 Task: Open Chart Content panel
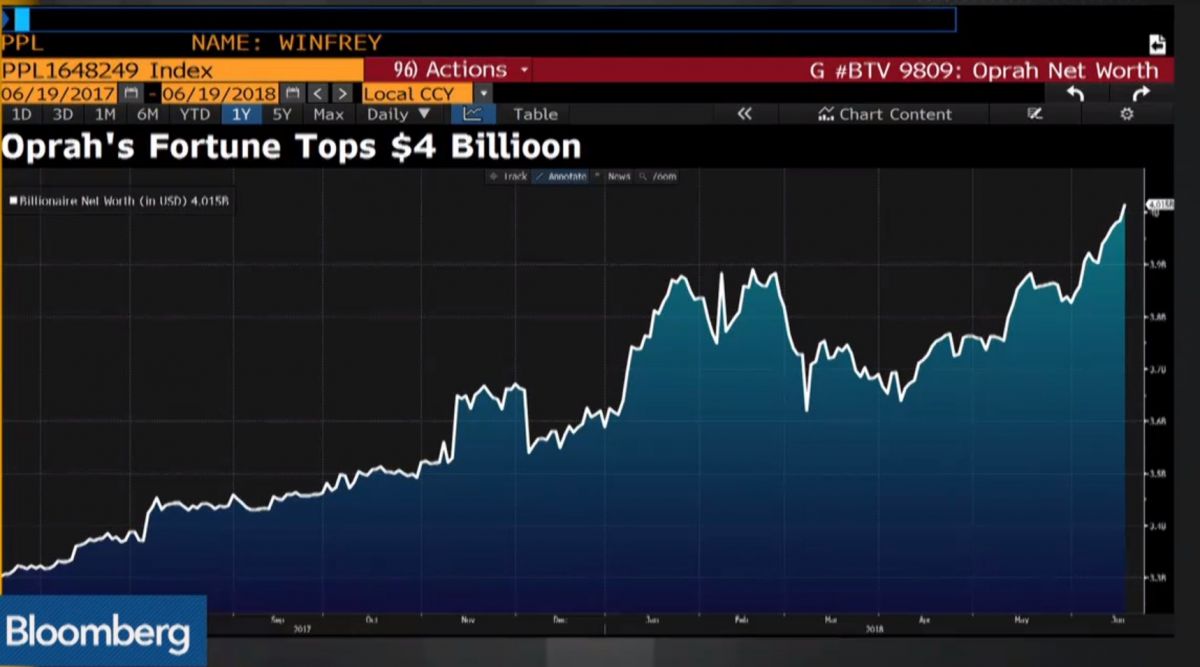coord(885,114)
